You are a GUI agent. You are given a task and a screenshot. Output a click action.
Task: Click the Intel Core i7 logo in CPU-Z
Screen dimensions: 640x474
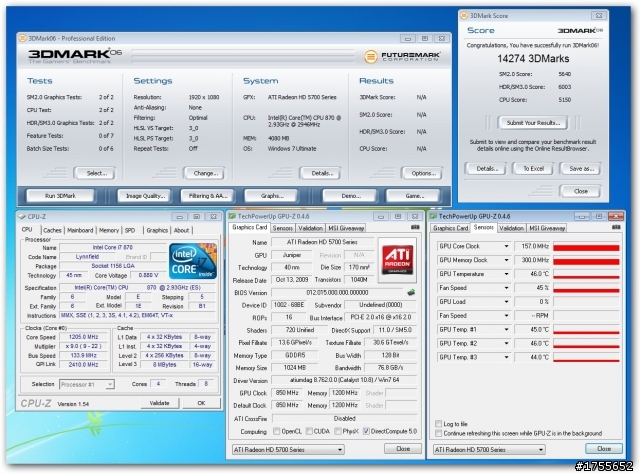tap(193, 261)
